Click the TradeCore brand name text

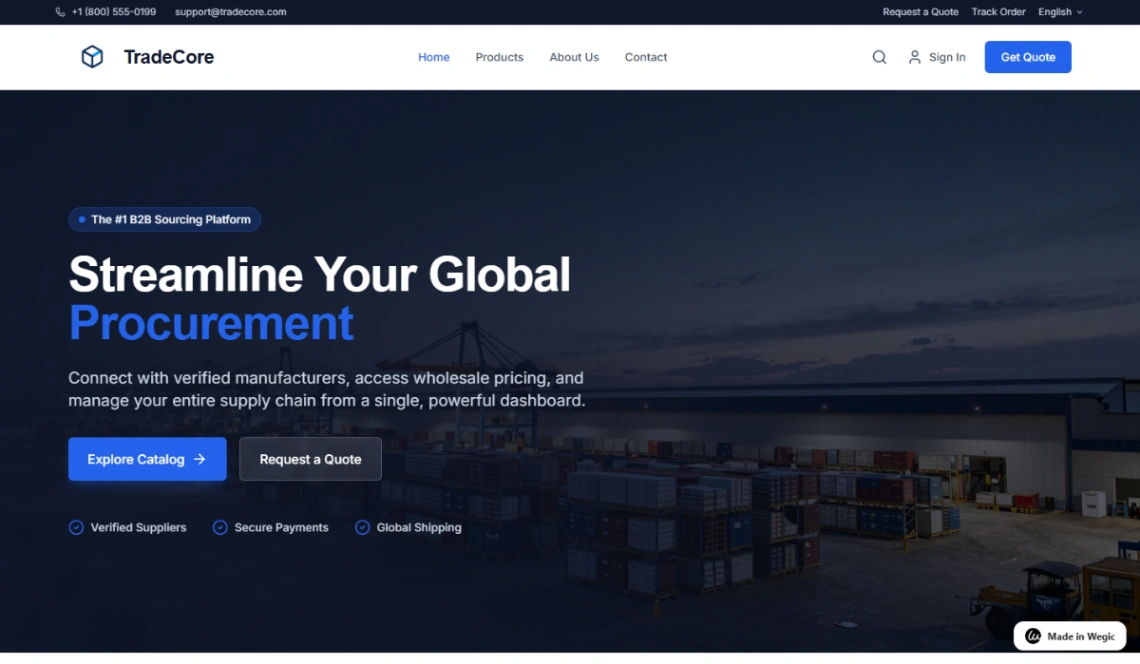[x=169, y=57]
